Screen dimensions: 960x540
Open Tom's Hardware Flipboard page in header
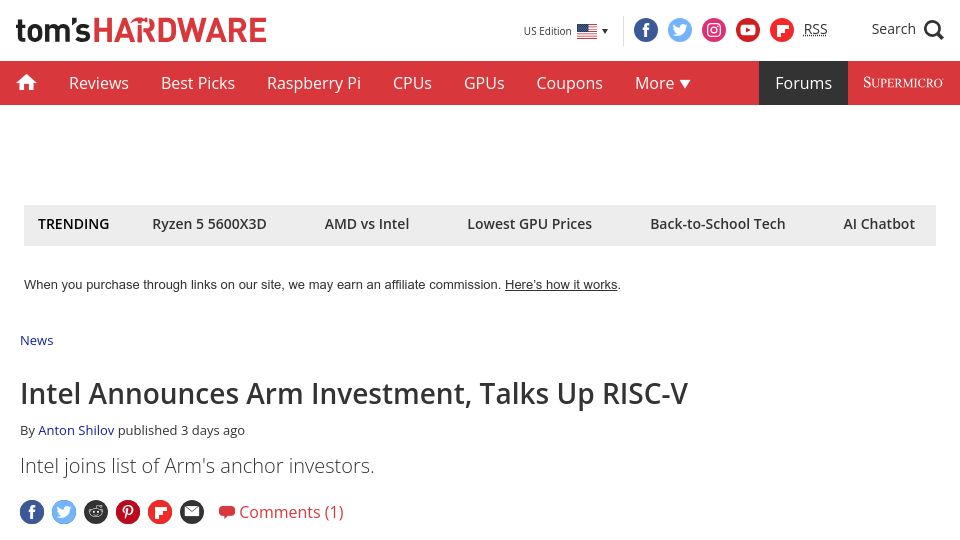point(782,30)
